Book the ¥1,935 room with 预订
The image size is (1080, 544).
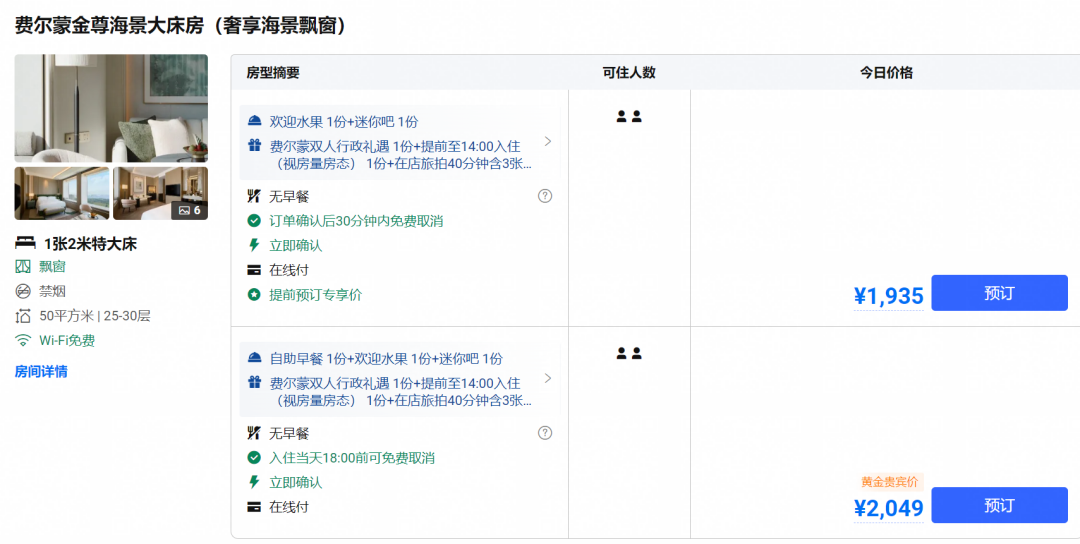999,293
